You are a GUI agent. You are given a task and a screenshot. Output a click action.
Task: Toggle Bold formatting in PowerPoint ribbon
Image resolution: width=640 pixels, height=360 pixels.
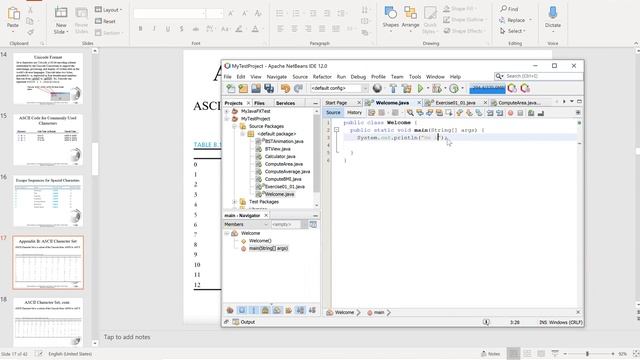coord(140,29)
